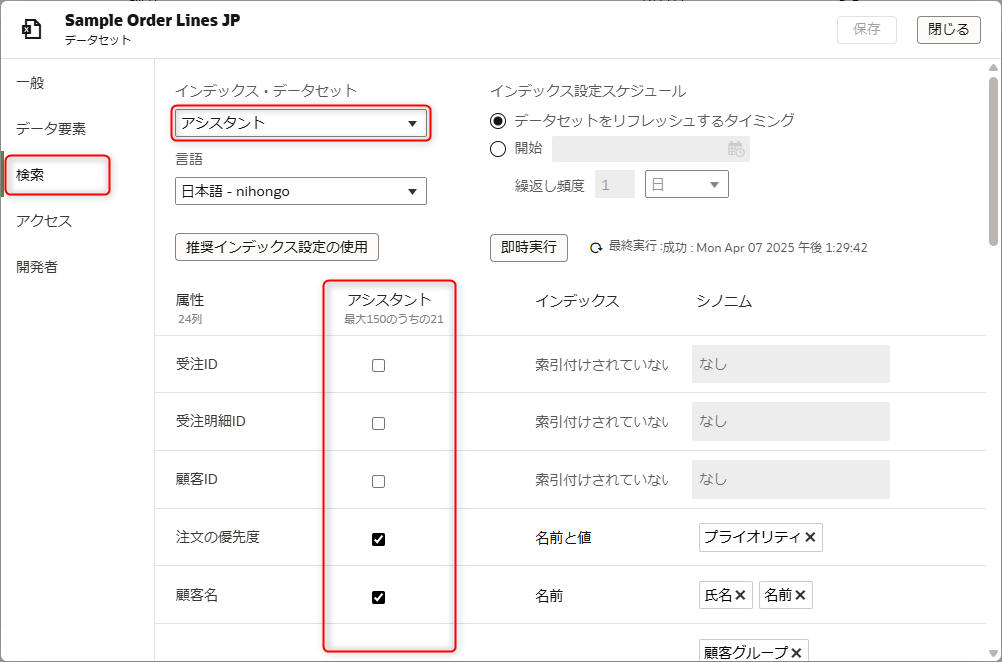Select the 開始 radio button
The image size is (1002, 662).
coord(498,149)
